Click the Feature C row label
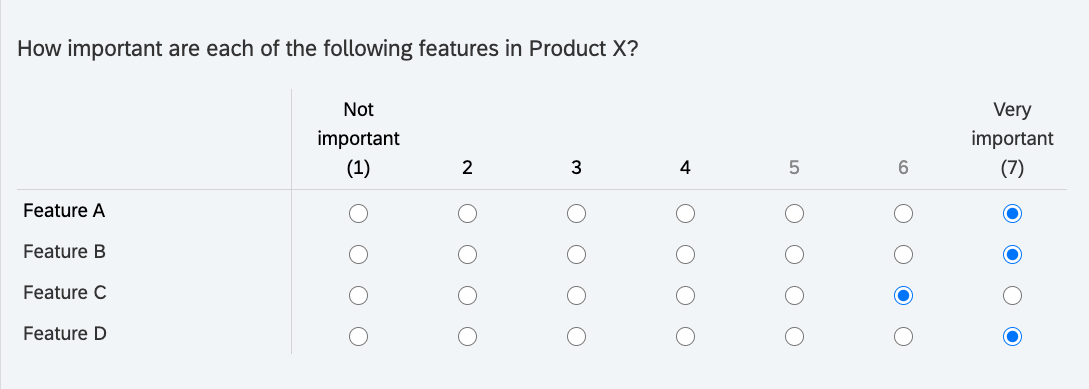The width and height of the screenshot is (1089, 389). 65,292
